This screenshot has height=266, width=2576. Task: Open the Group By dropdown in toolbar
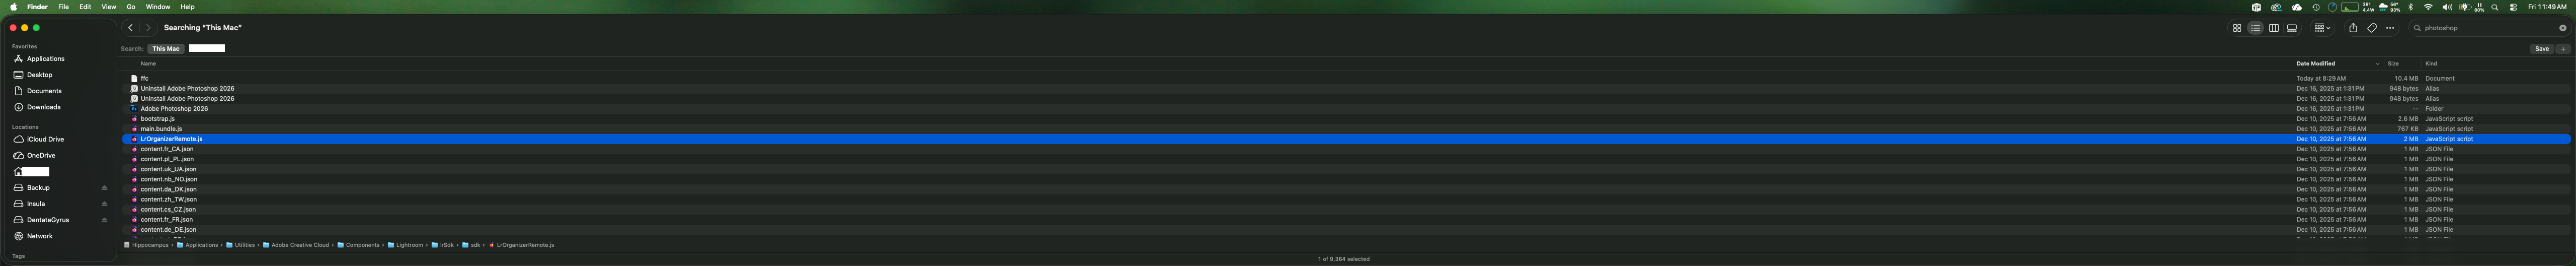click(x=2323, y=28)
